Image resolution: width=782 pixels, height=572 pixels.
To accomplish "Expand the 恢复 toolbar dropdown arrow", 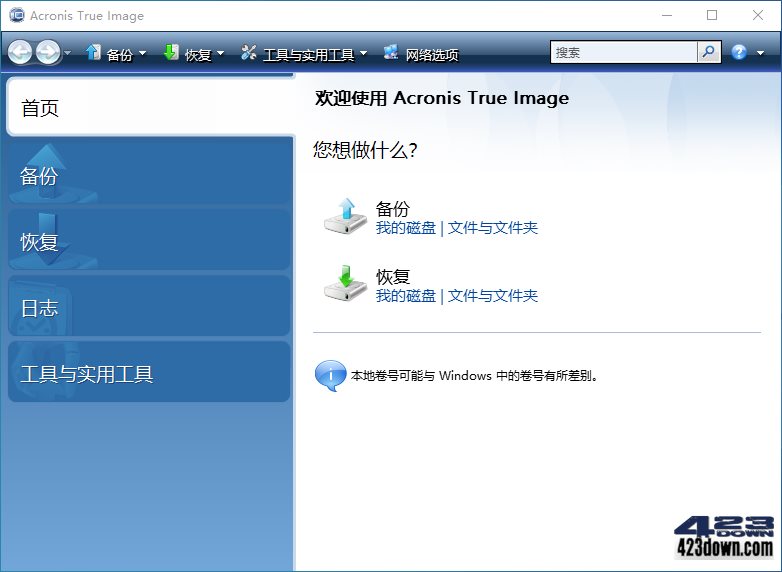I will pyautogui.click(x=220, y=53).
